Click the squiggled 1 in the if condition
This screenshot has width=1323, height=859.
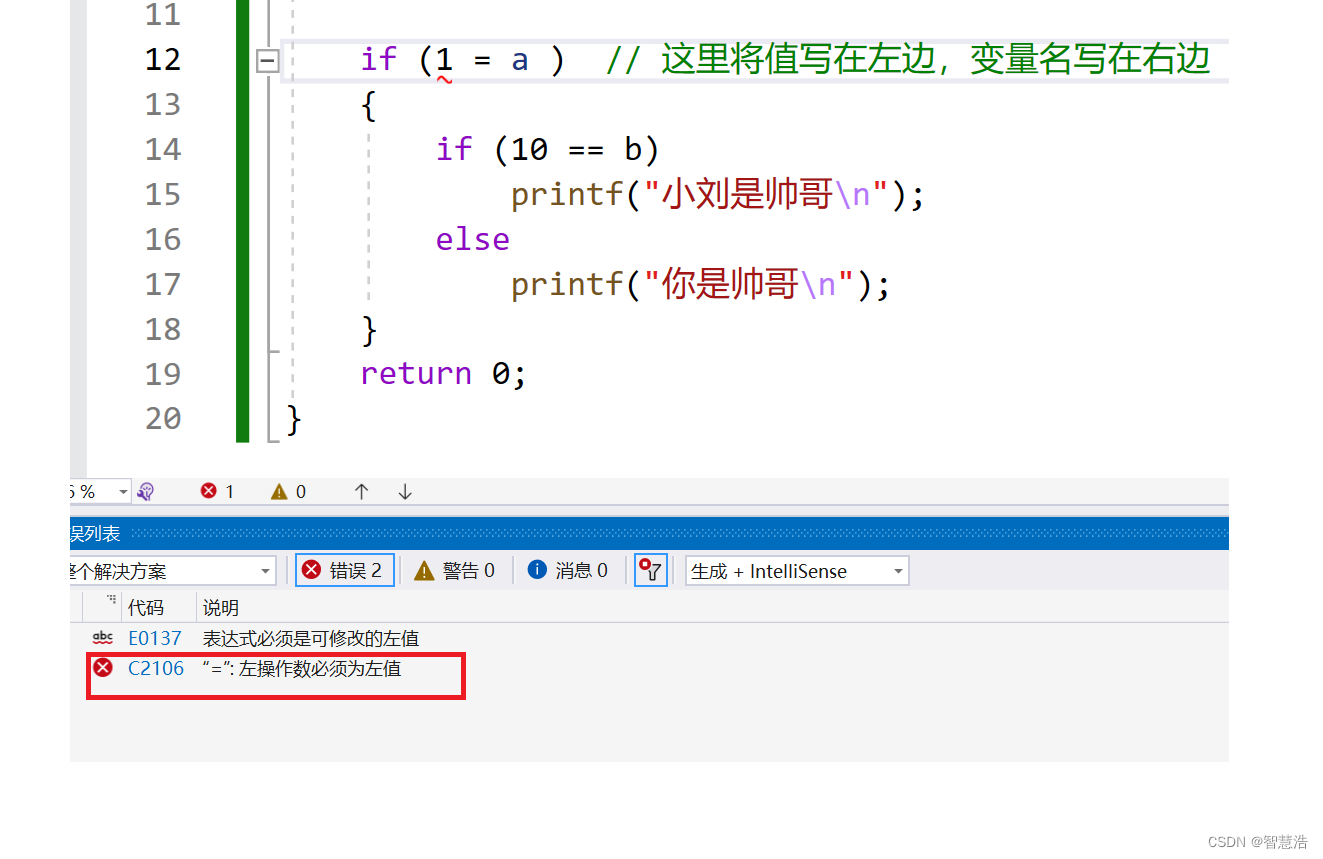(x=444, y=60)
